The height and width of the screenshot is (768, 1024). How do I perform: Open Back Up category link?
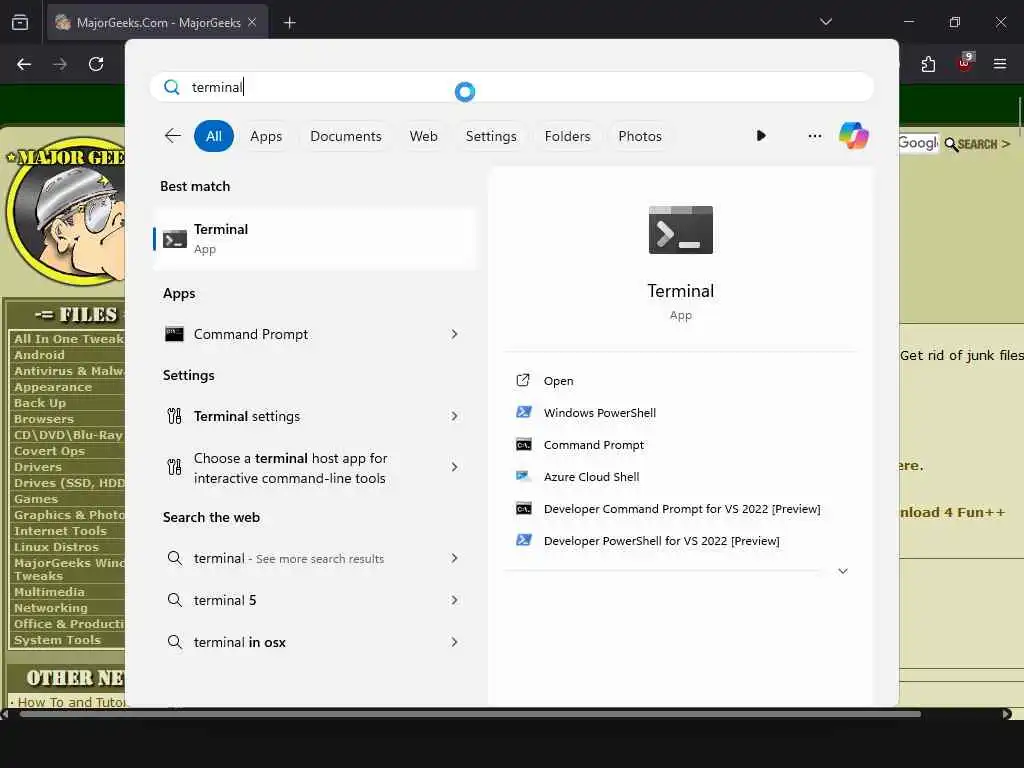(40, 403)
